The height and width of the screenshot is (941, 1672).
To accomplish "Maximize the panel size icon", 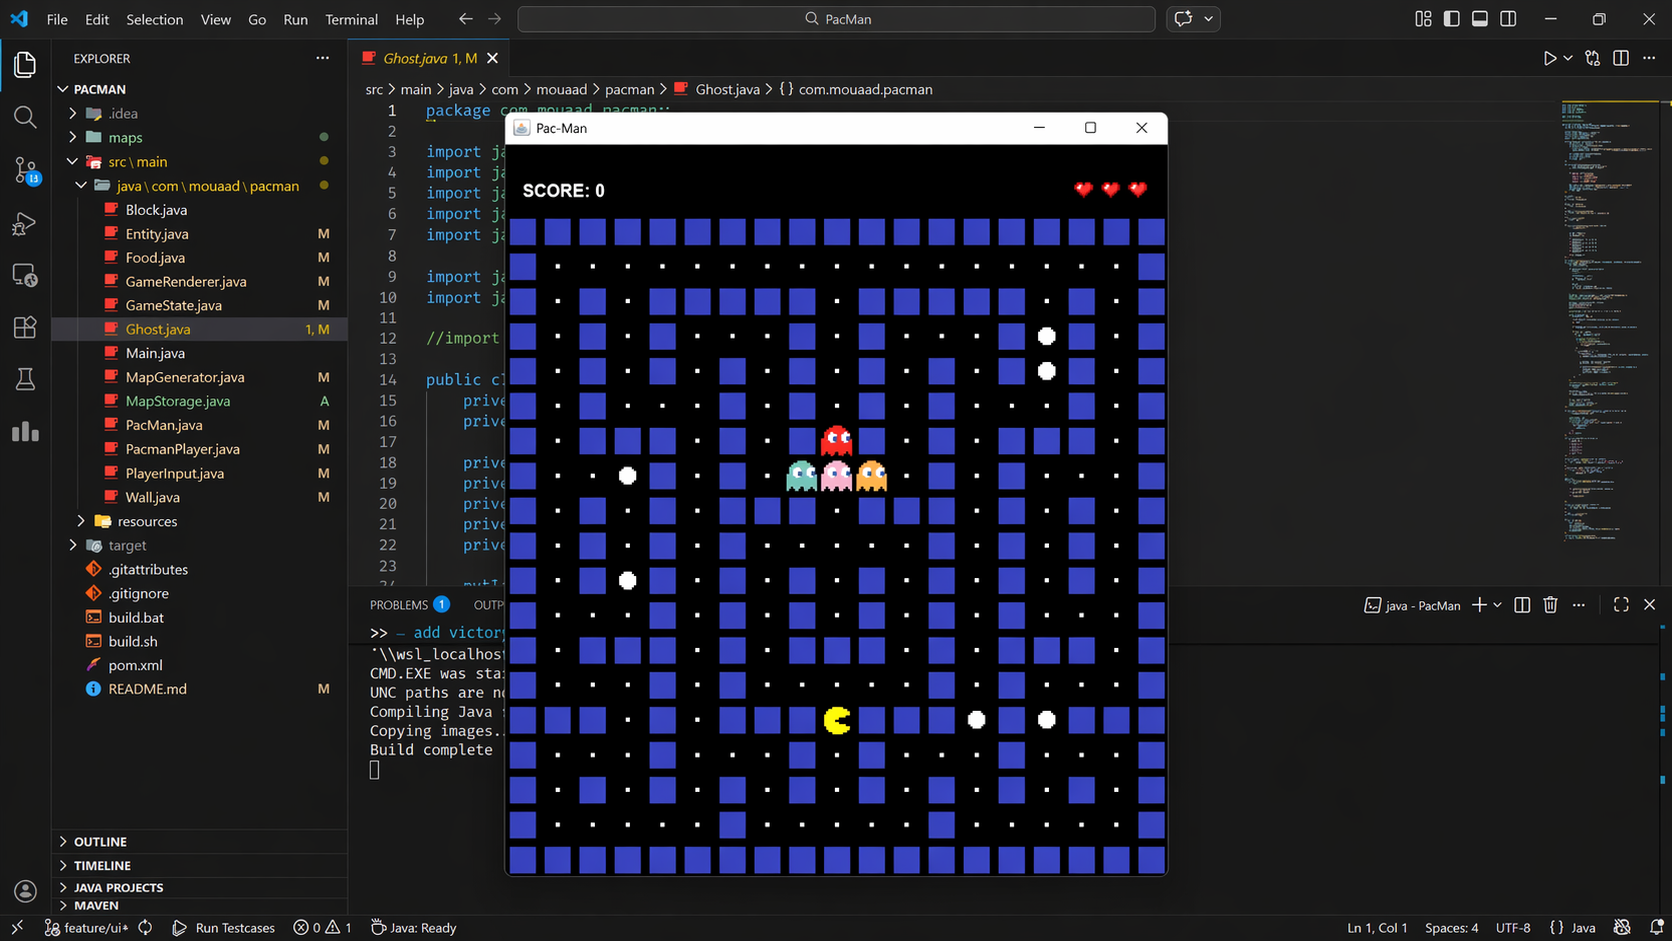I will [x=1621, y=605].
